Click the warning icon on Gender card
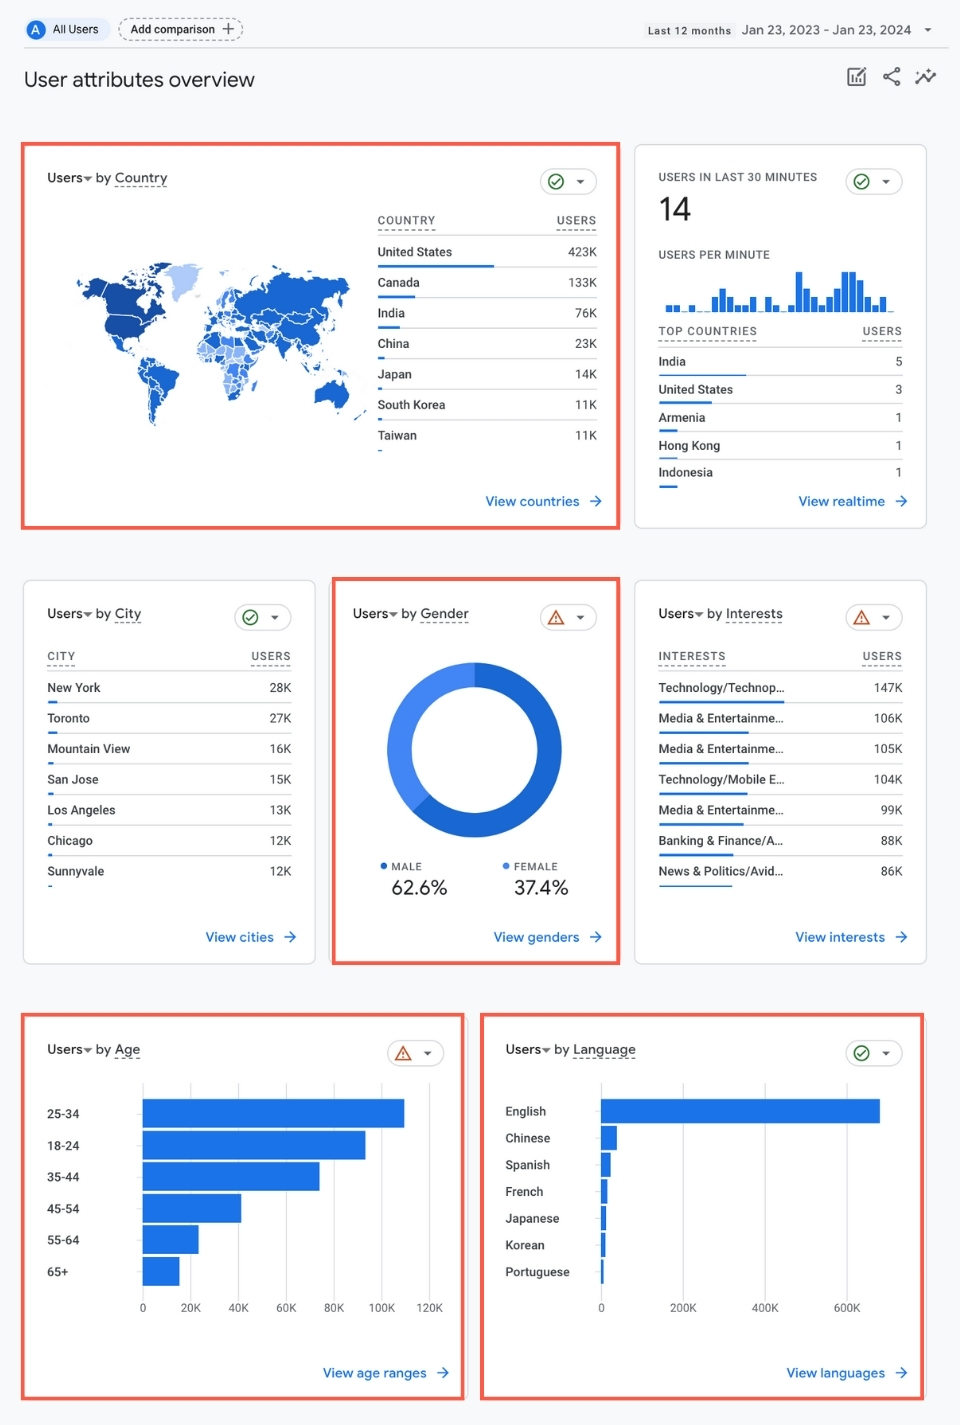This screenshot has width=960, height=1425. [x=557, y=617]
